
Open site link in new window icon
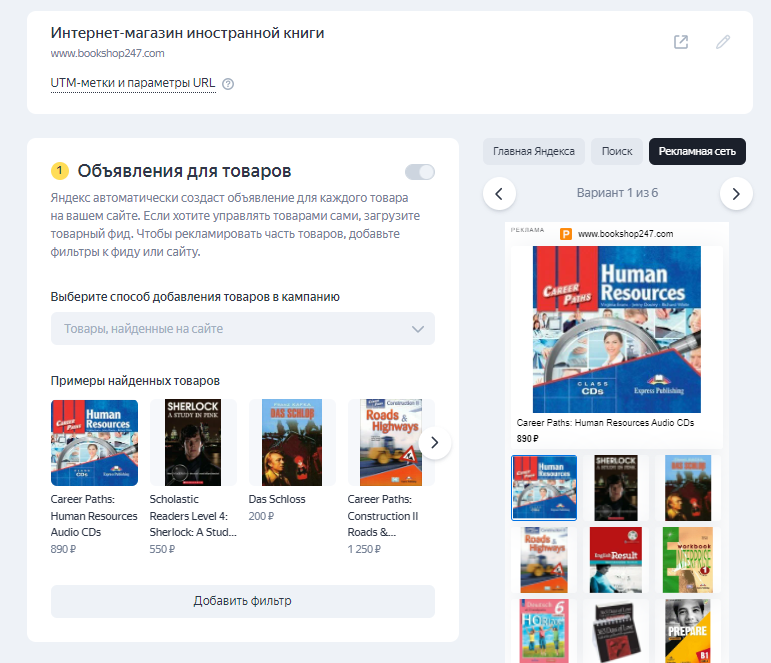click(681, 42)
